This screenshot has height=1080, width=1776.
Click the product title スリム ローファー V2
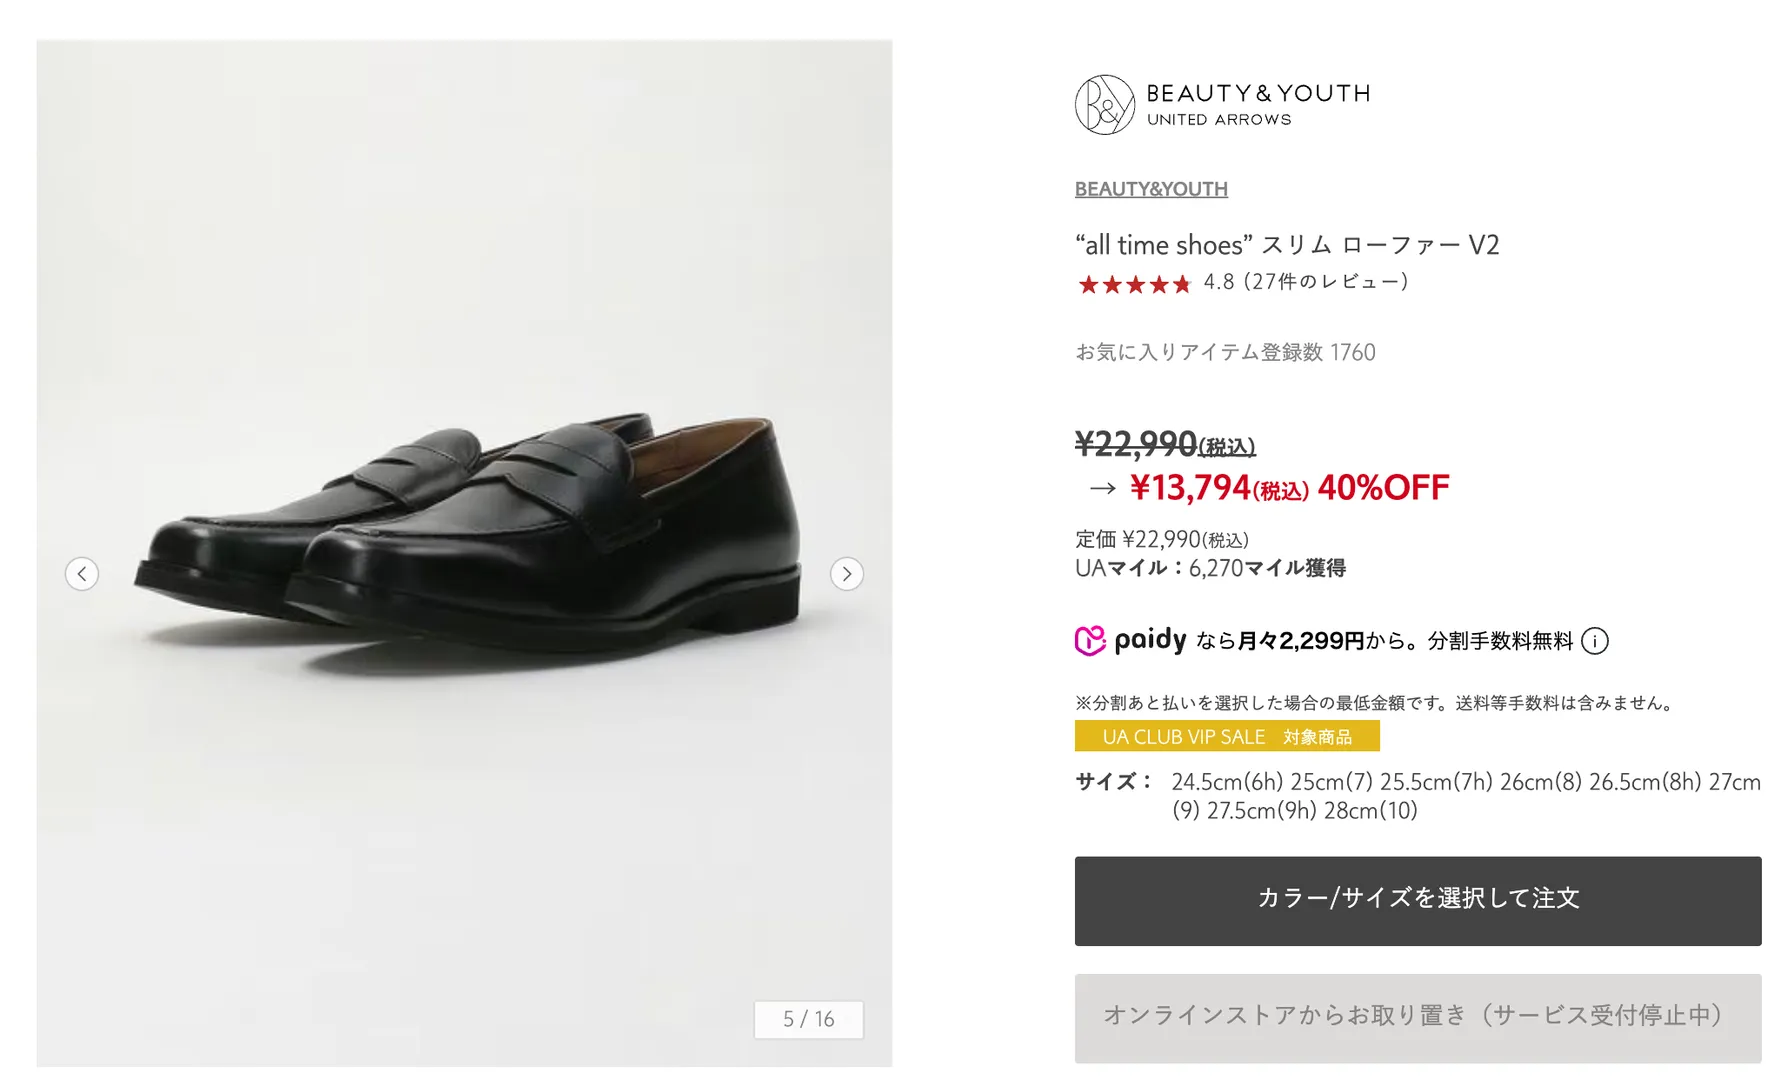(1287, 245)
